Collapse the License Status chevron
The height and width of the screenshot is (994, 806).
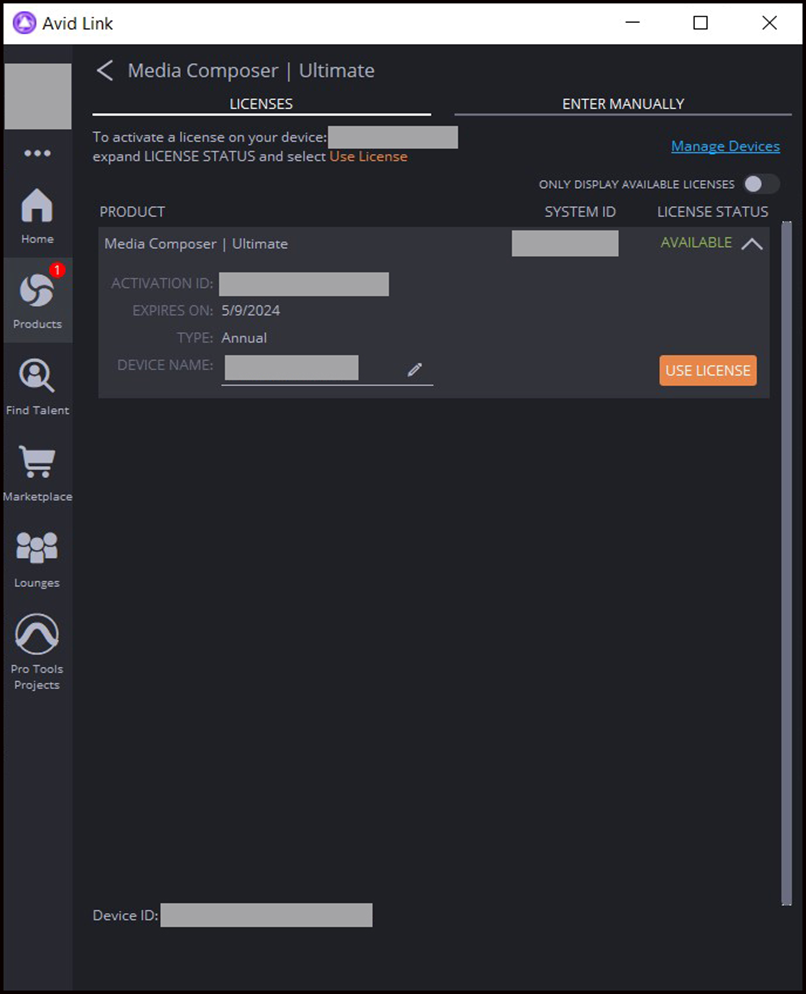[x=751, y=243]
